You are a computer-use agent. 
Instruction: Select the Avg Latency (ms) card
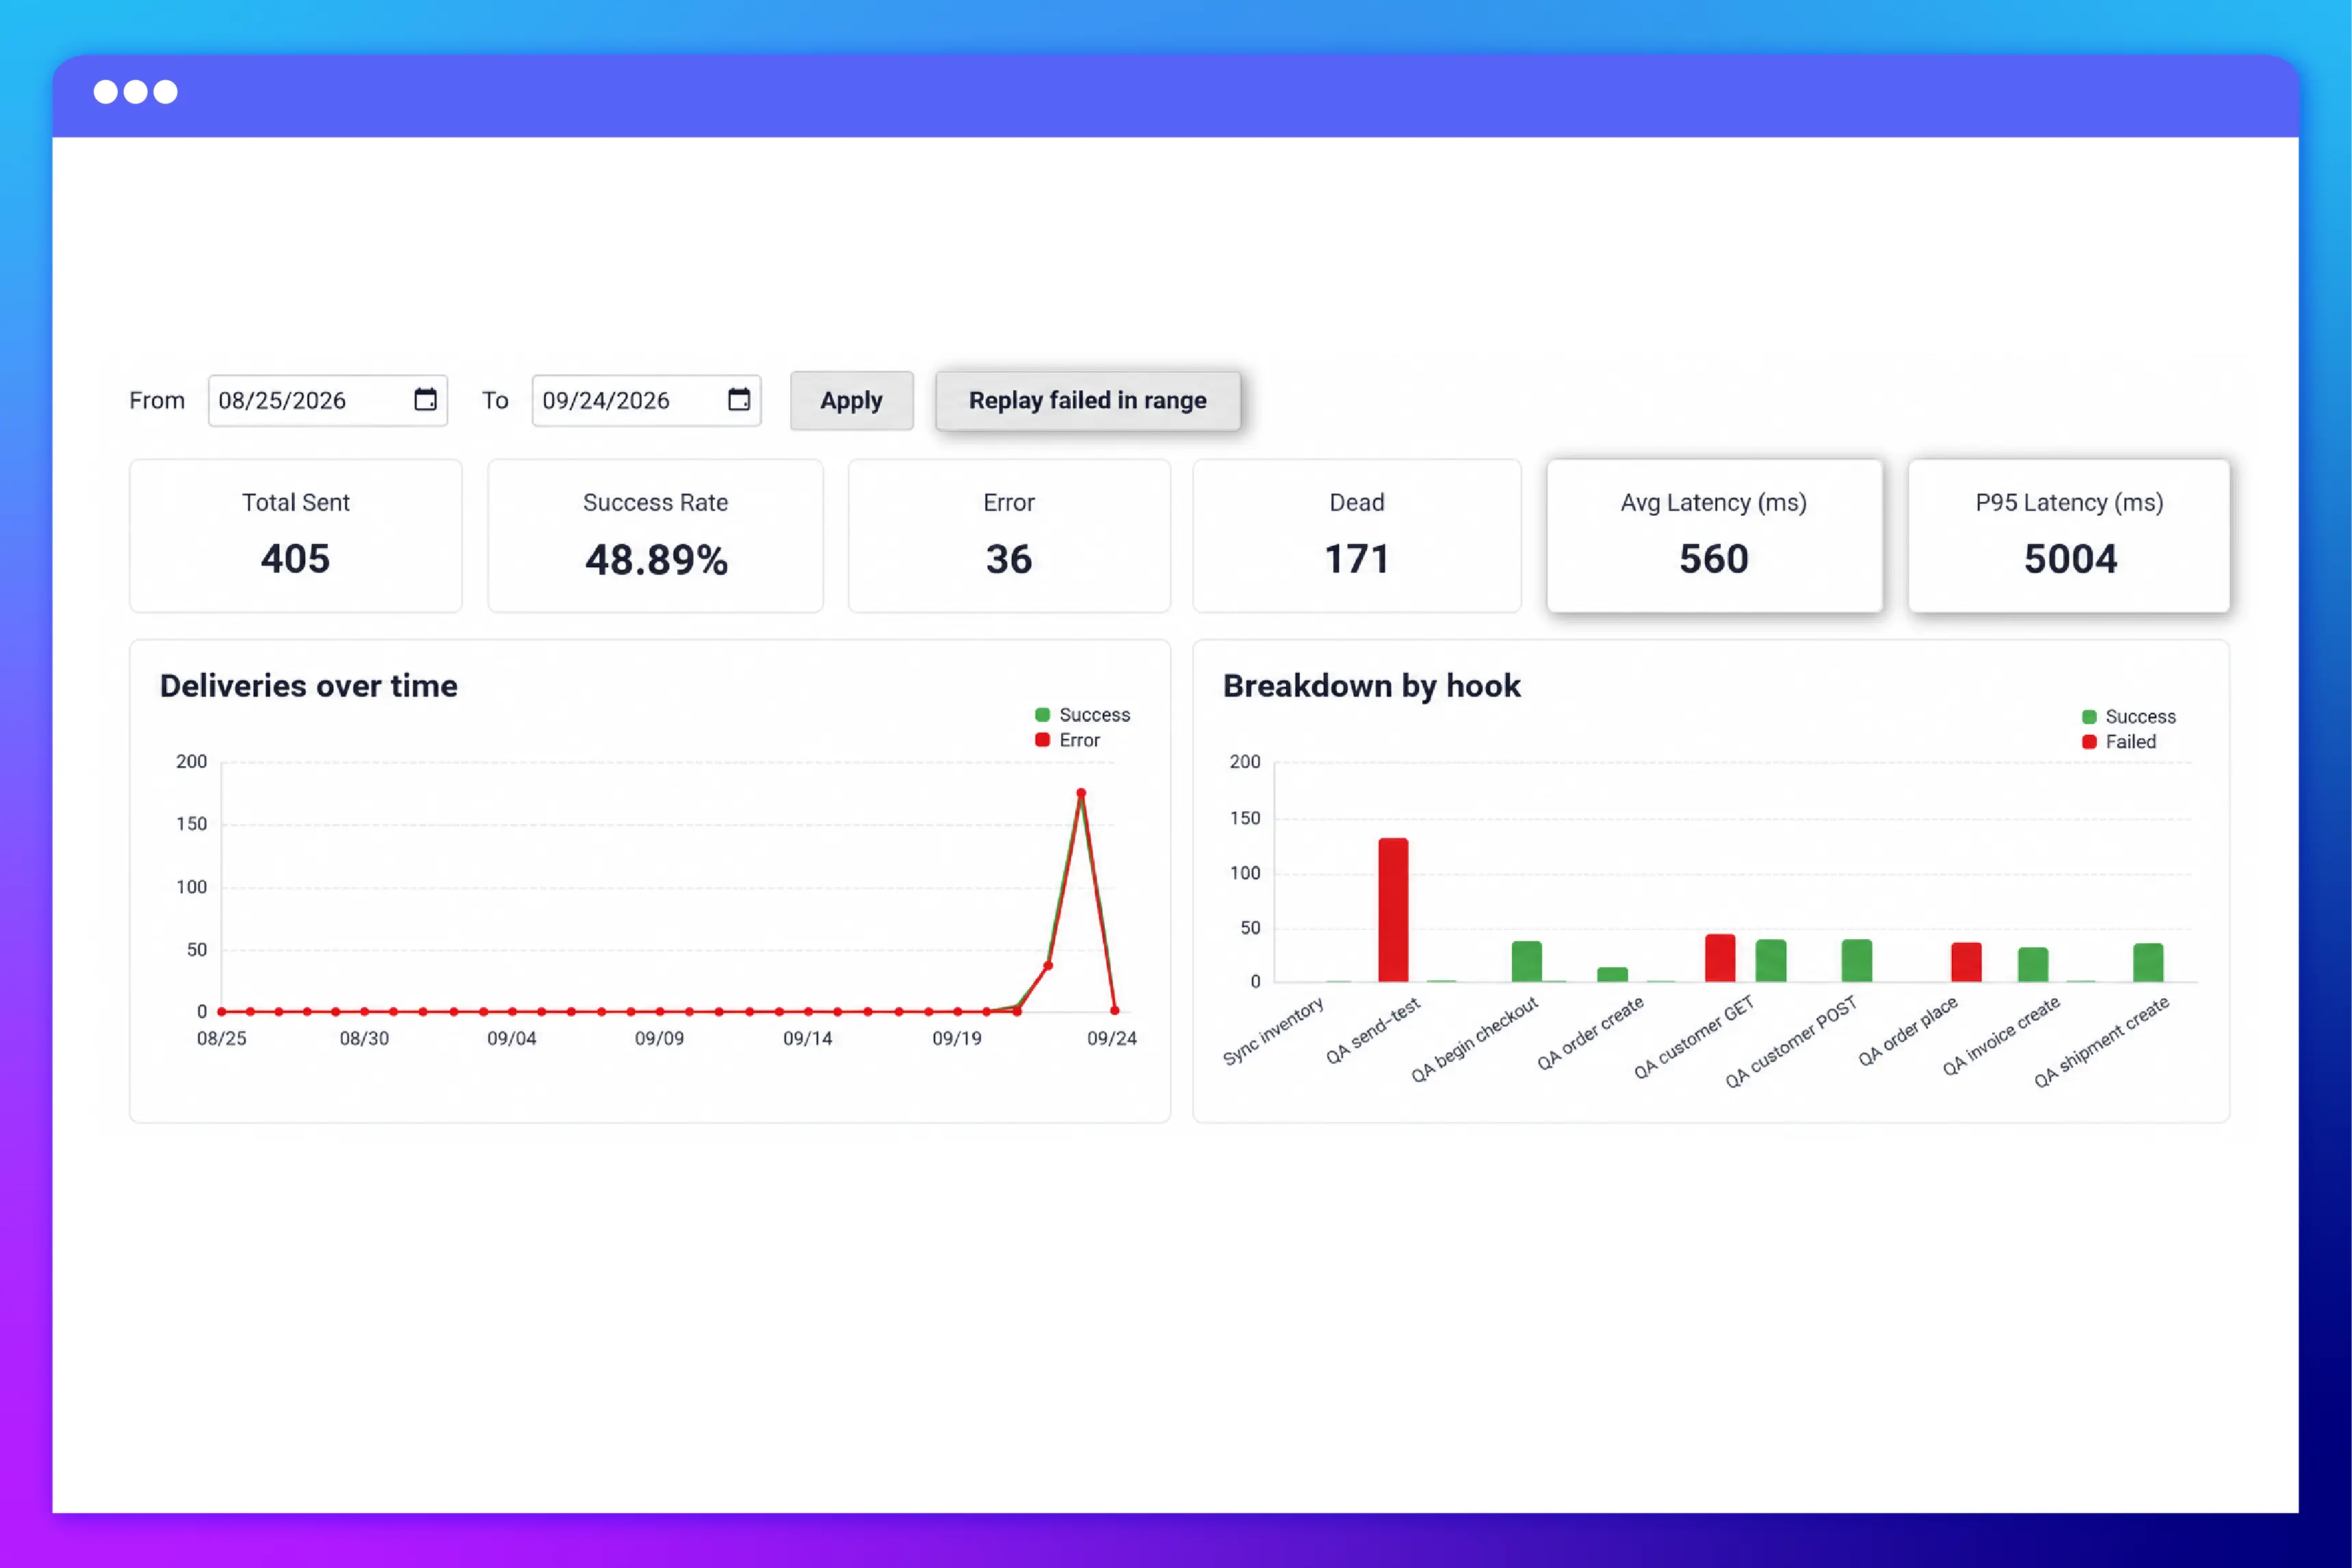tap(1714, 535)
